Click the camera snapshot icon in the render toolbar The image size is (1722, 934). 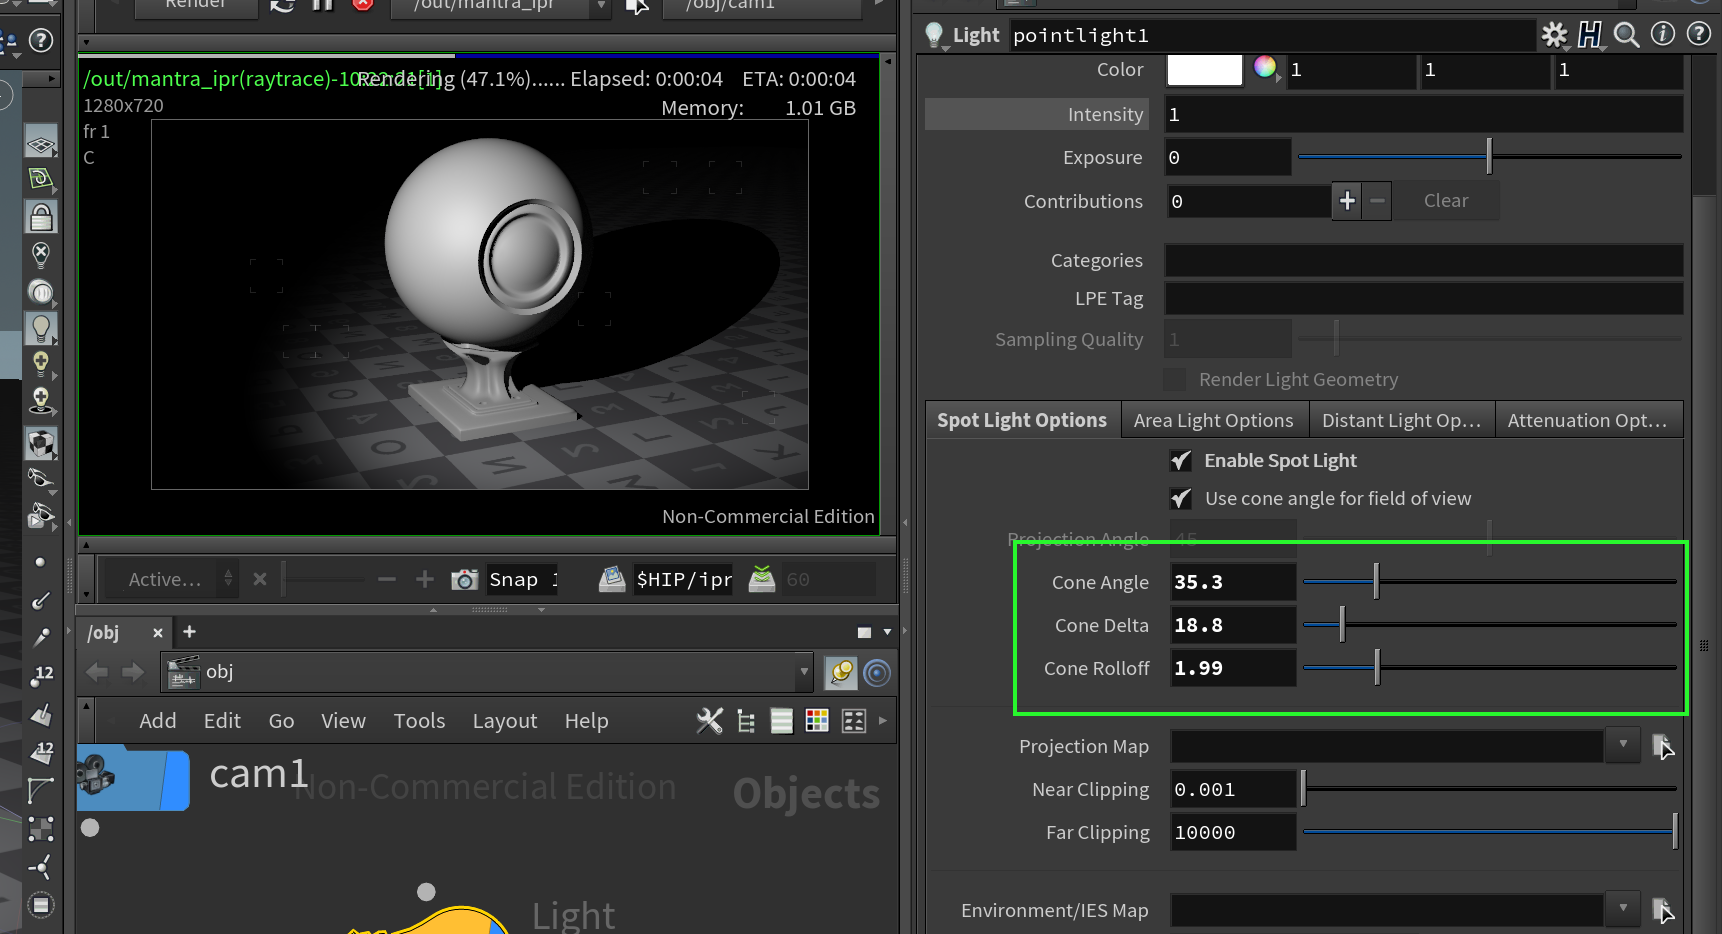coord(464,579)
